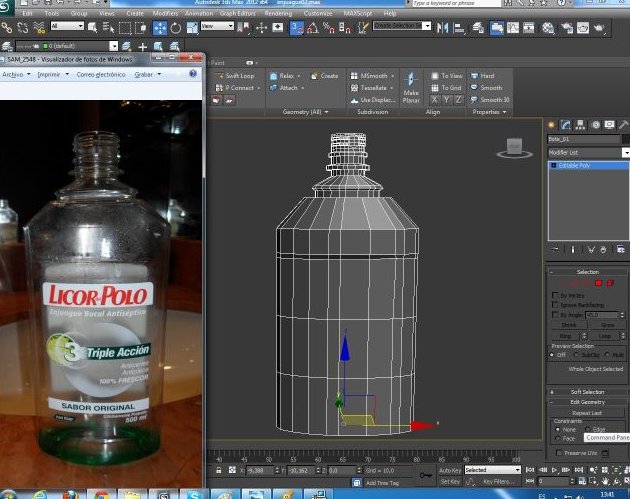Viewport: 630px width, 499px height.
Task: Open the Display panel tab icon
Action: click(x=610, y=125)
